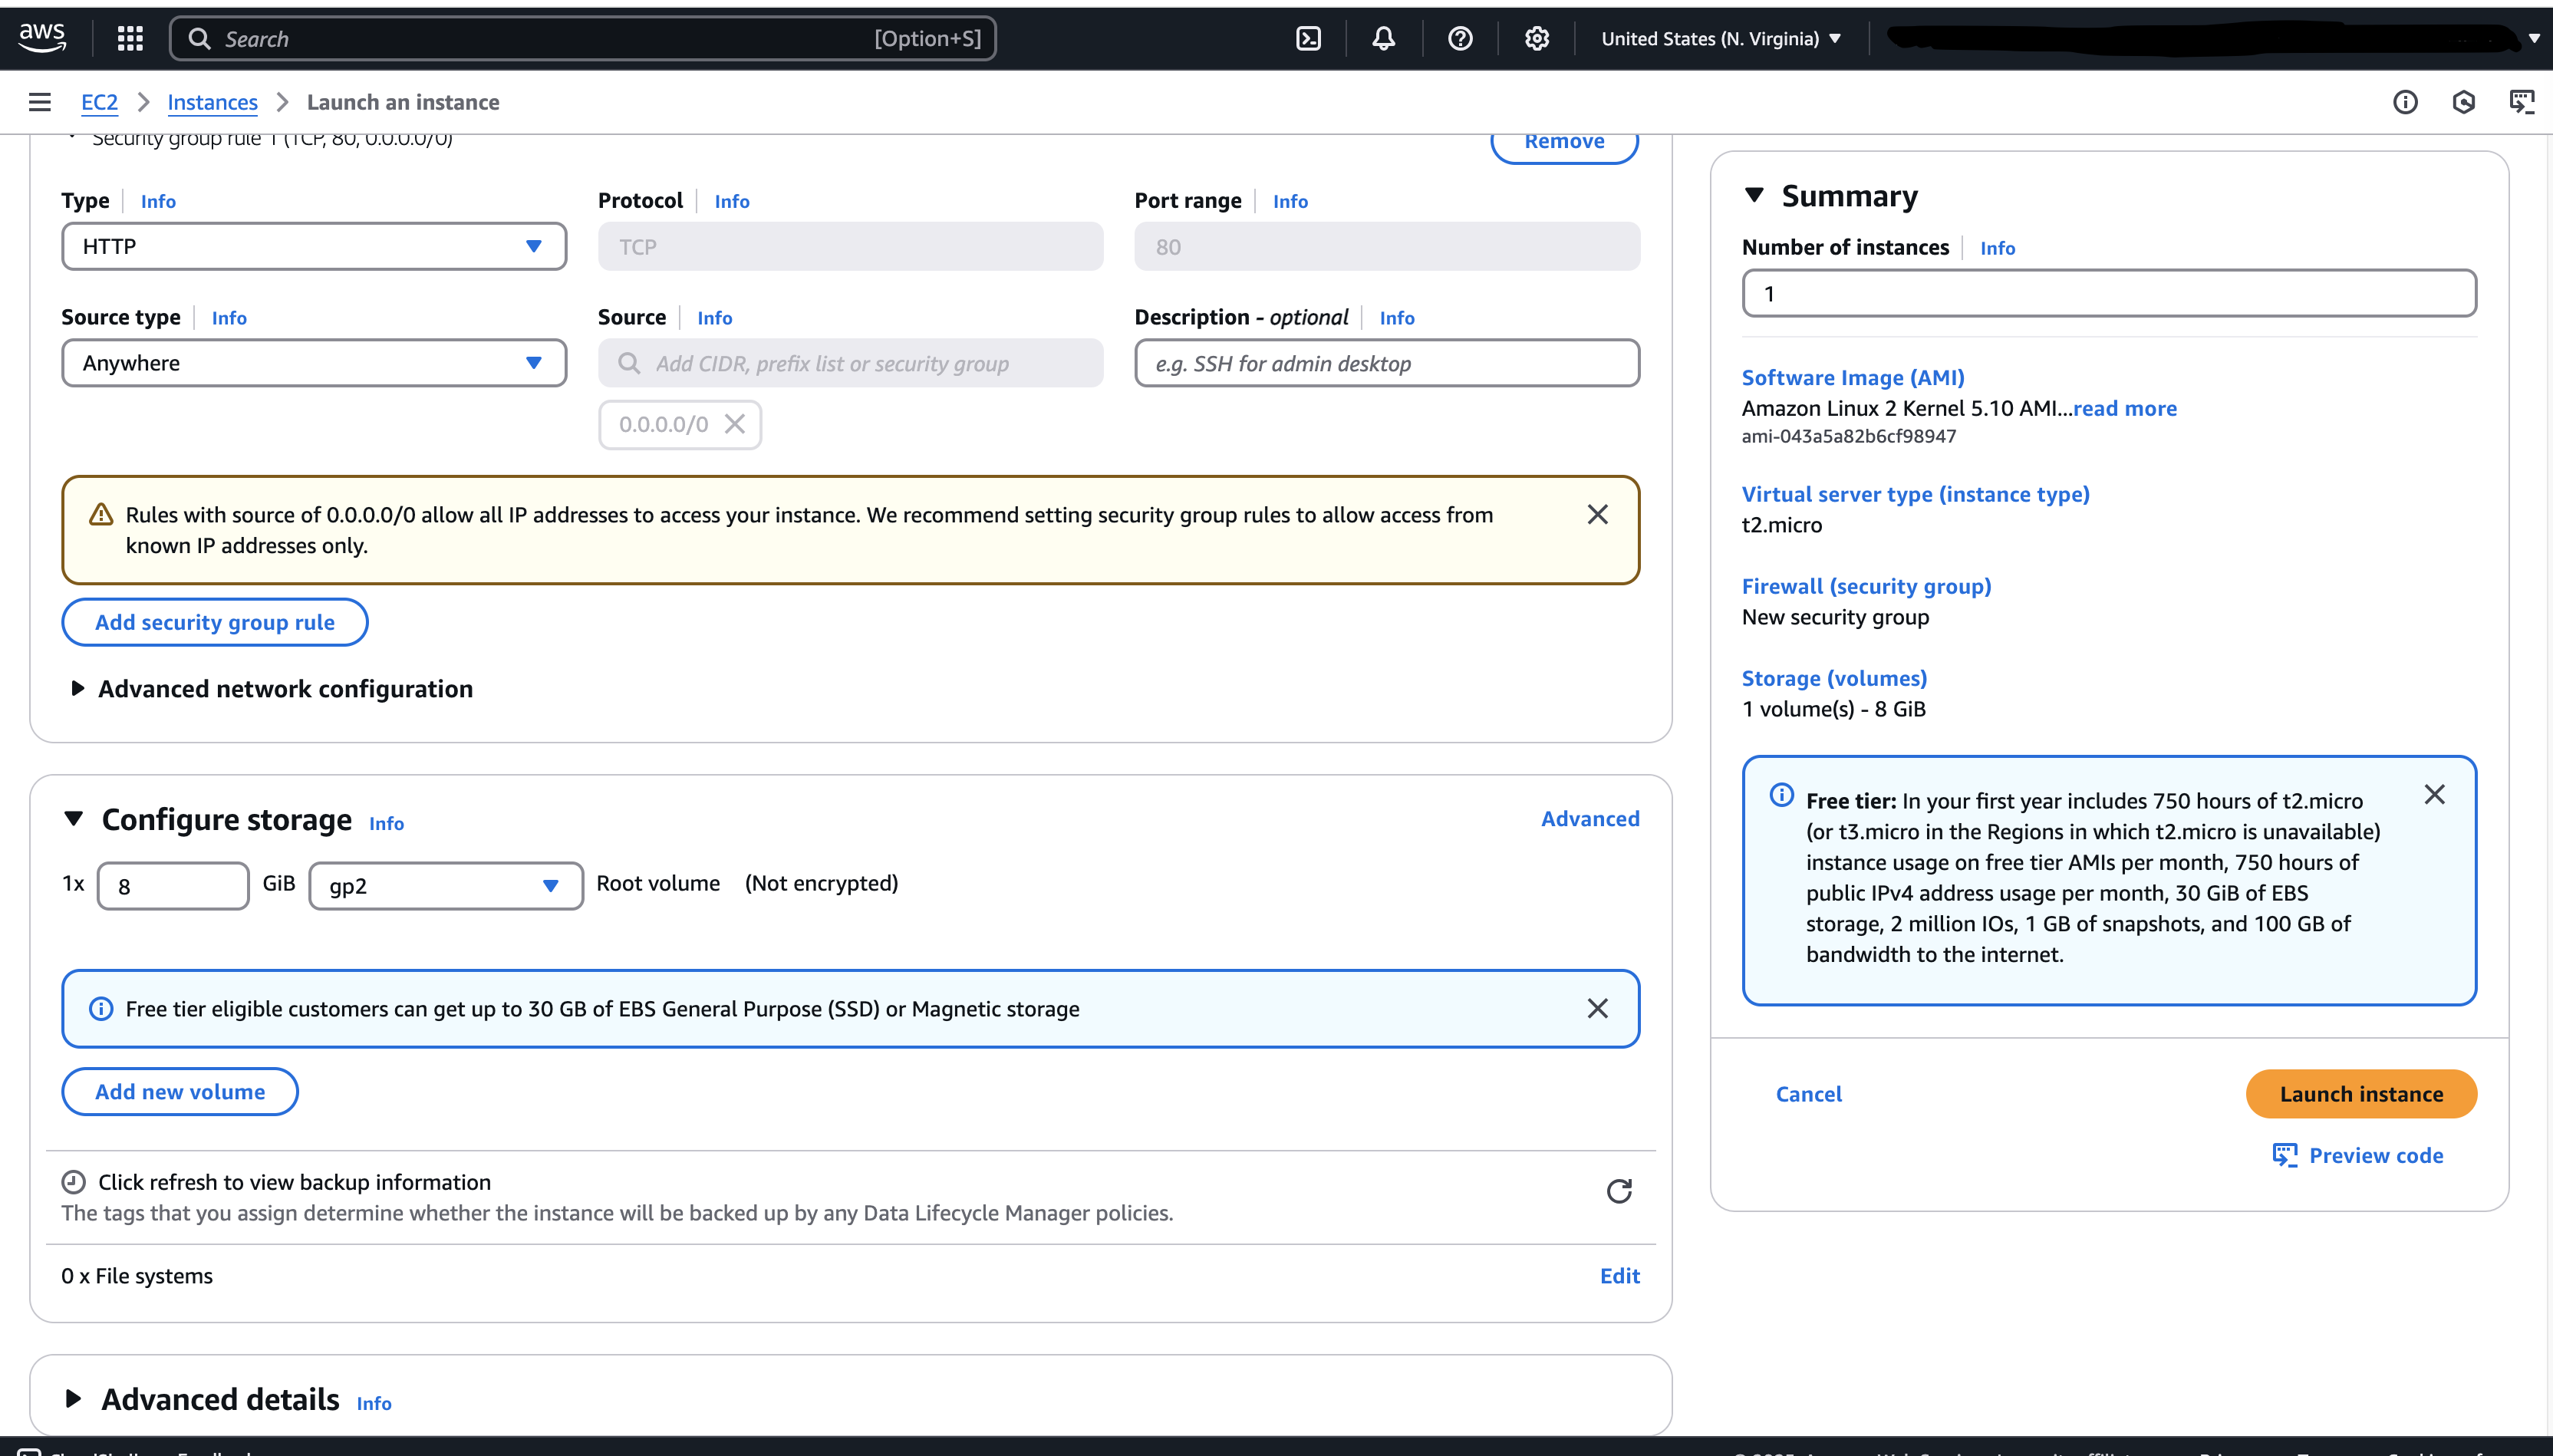Select the "t2.micro" instance type text

[1781, 525]
